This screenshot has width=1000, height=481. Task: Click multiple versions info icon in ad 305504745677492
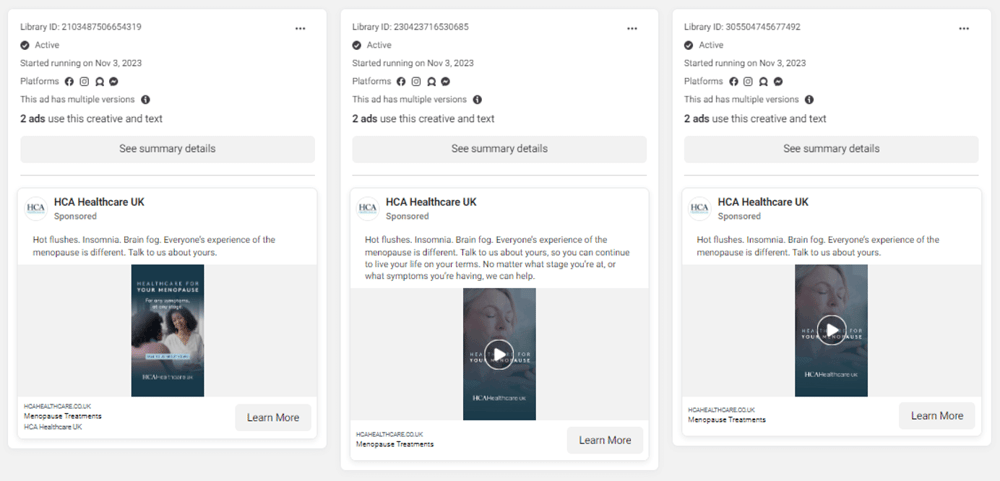[809, 100]
